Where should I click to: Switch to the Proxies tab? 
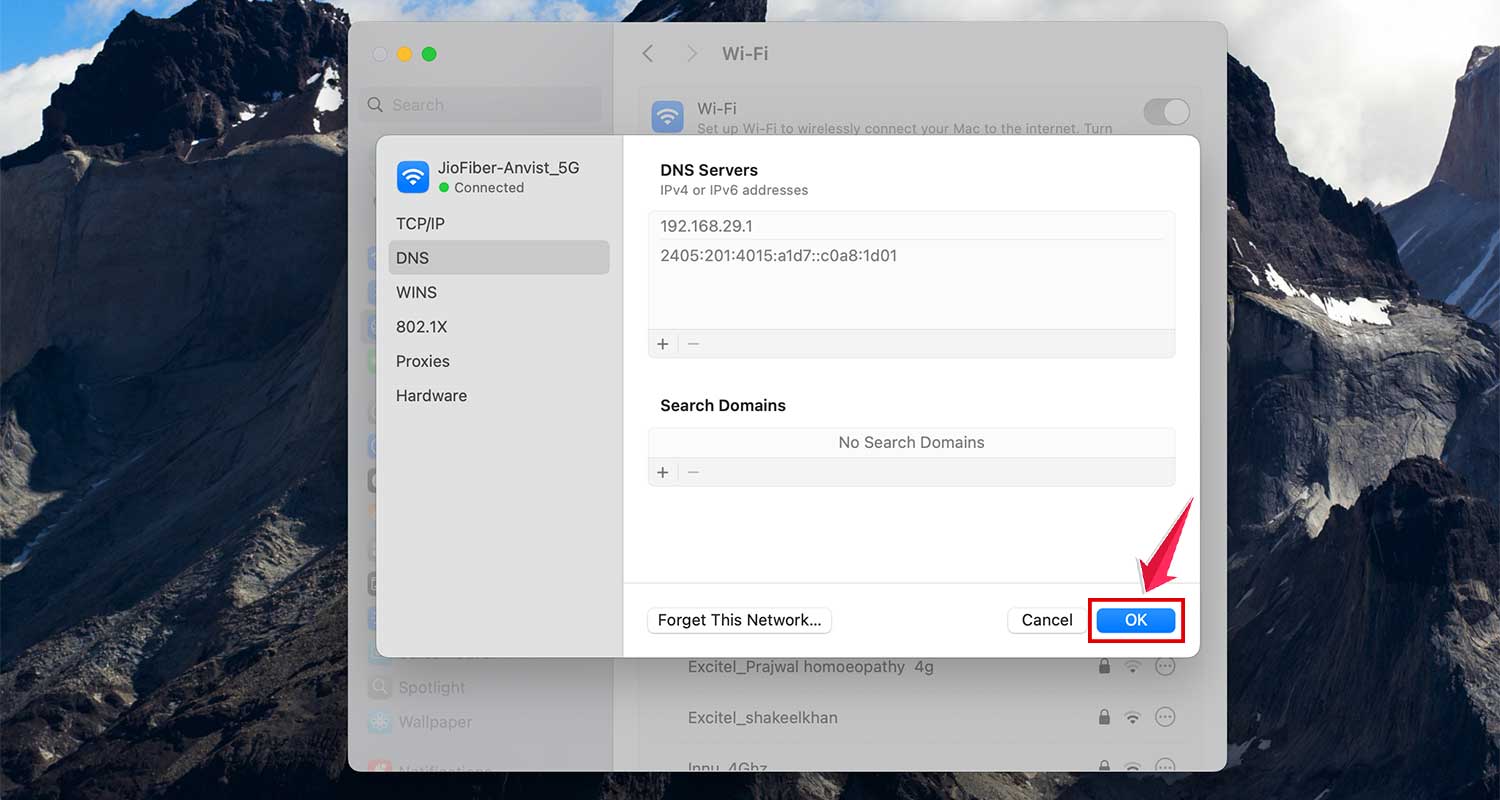(x=422, y=361)
